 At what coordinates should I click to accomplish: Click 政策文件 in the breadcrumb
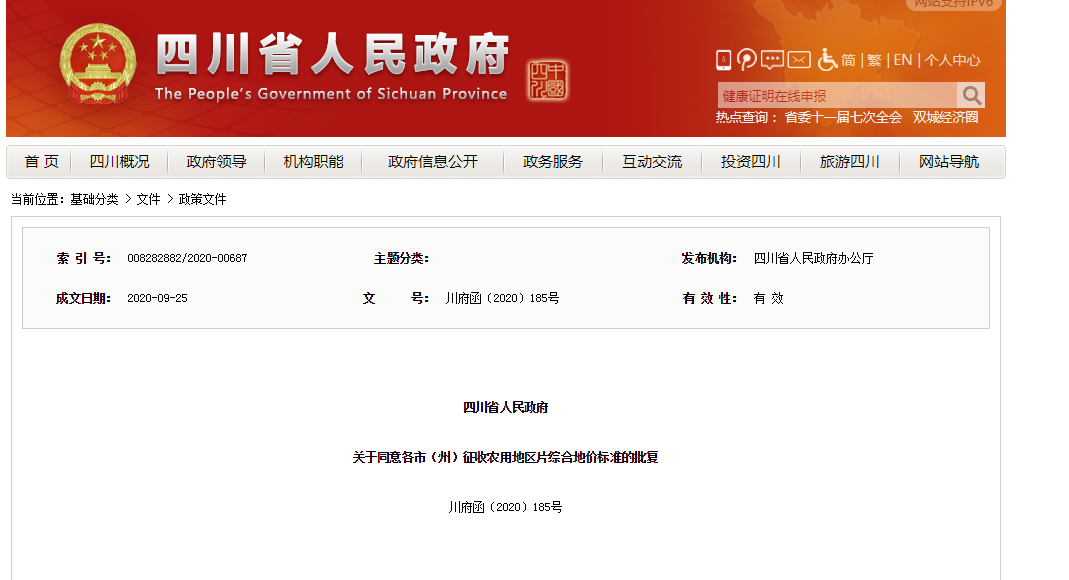pyautogui.click(x=203, y=199)
